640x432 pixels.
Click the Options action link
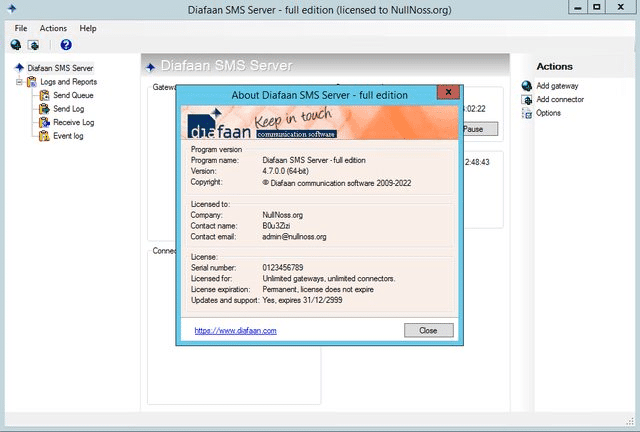click(548, 113)
